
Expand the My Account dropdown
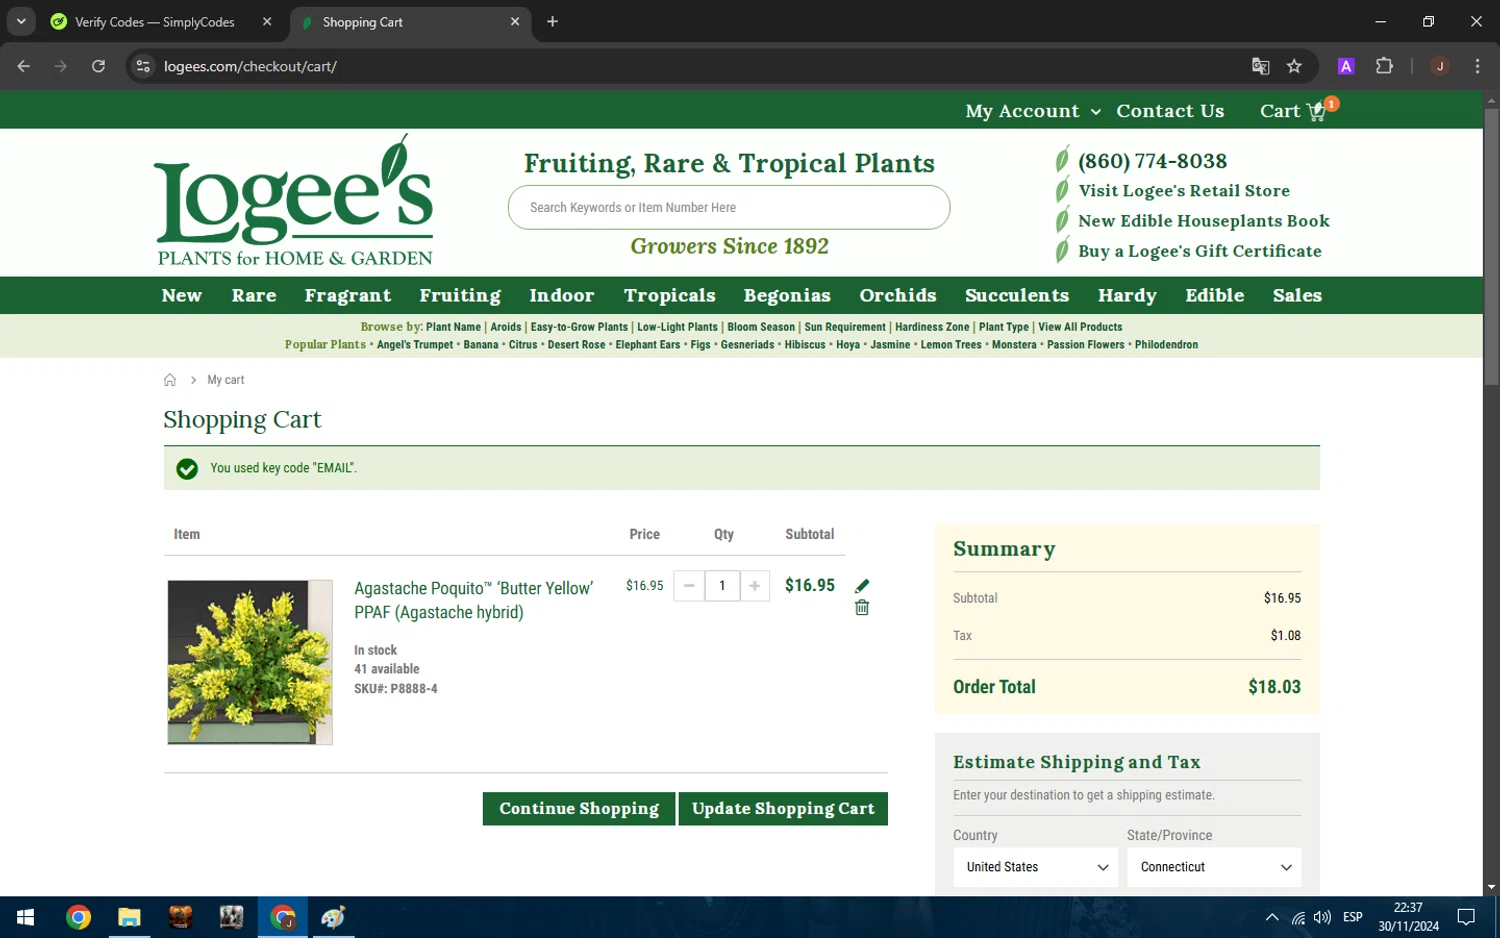click(x=1033, y=111)
